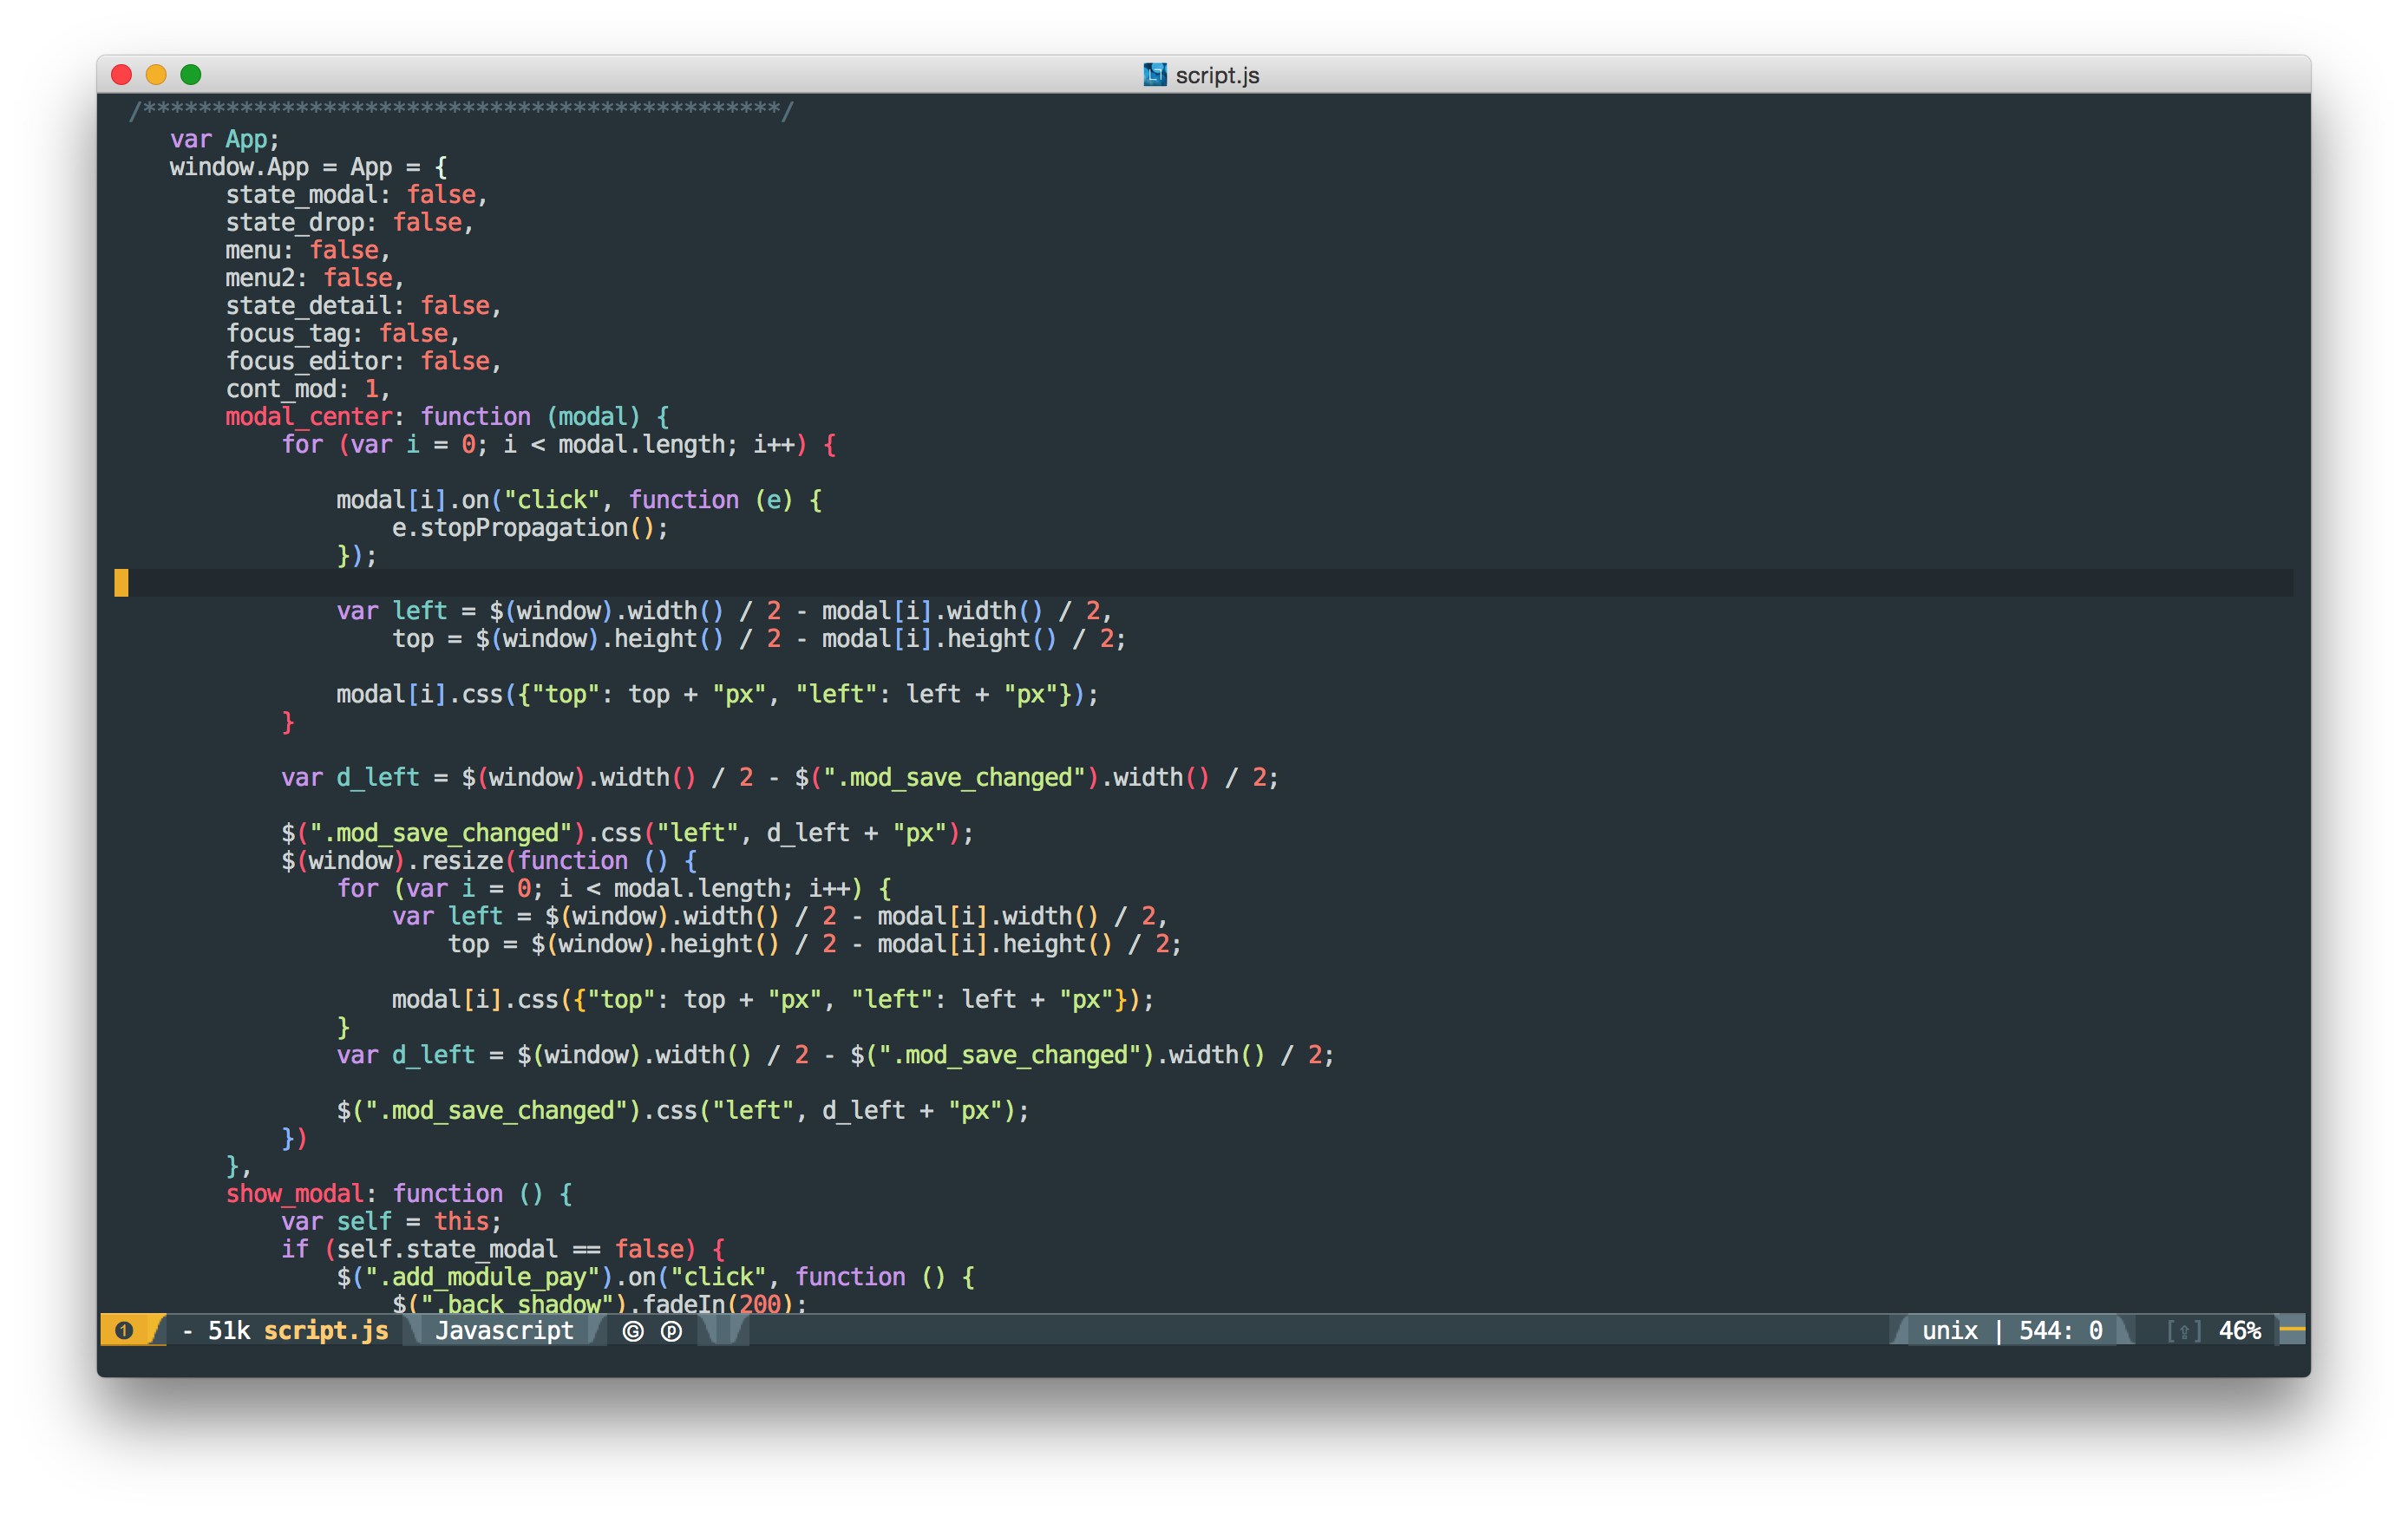Click the ⓟ minor mode indicator
Screen dimensions: 2408x1516
(672, 1331)
